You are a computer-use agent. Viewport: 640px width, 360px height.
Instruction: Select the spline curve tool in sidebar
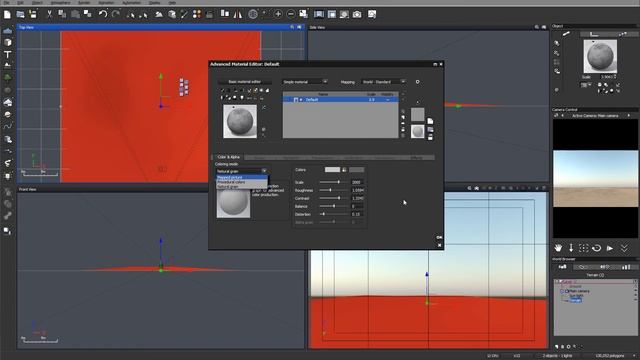[x=7, y=127]
